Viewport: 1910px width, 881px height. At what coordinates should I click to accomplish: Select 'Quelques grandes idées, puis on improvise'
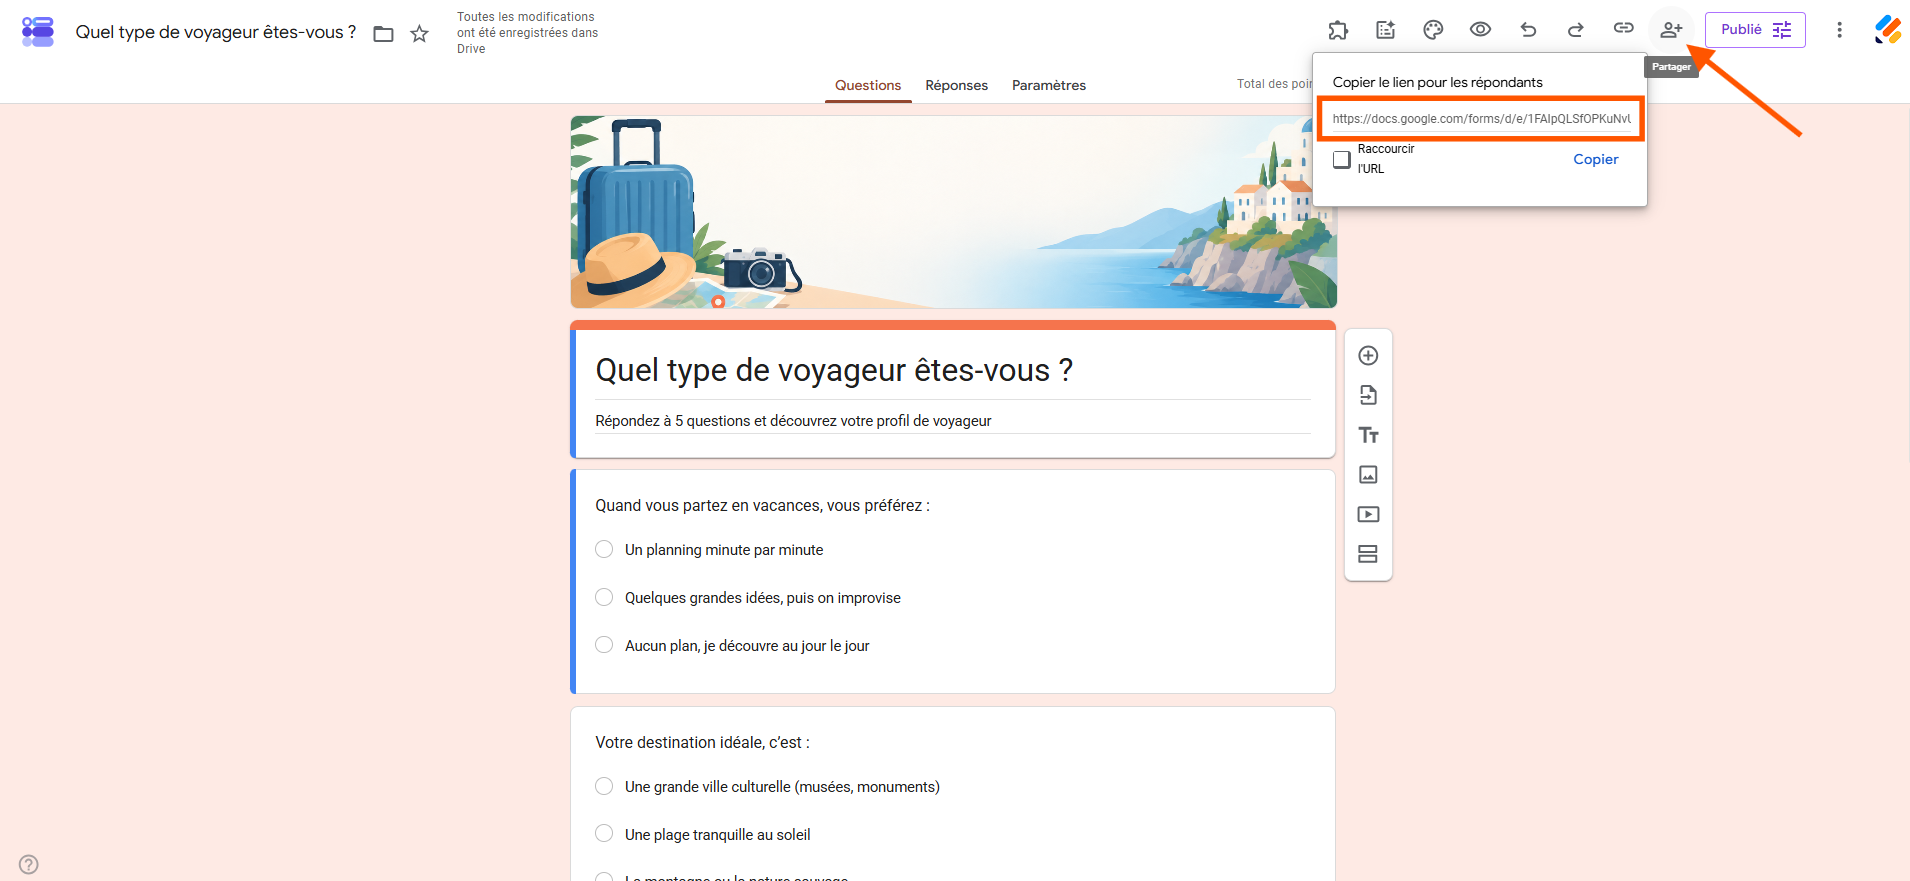[x=604, y=597]
